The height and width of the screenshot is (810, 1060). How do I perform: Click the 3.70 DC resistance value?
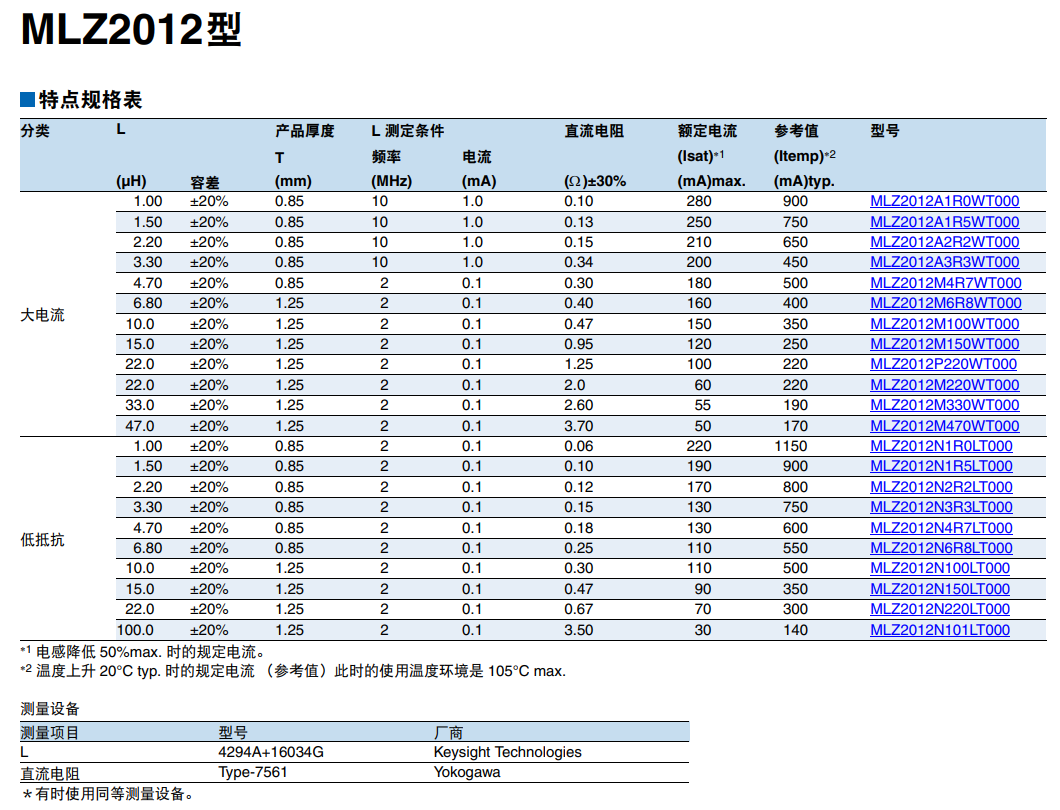click(579, 426)
